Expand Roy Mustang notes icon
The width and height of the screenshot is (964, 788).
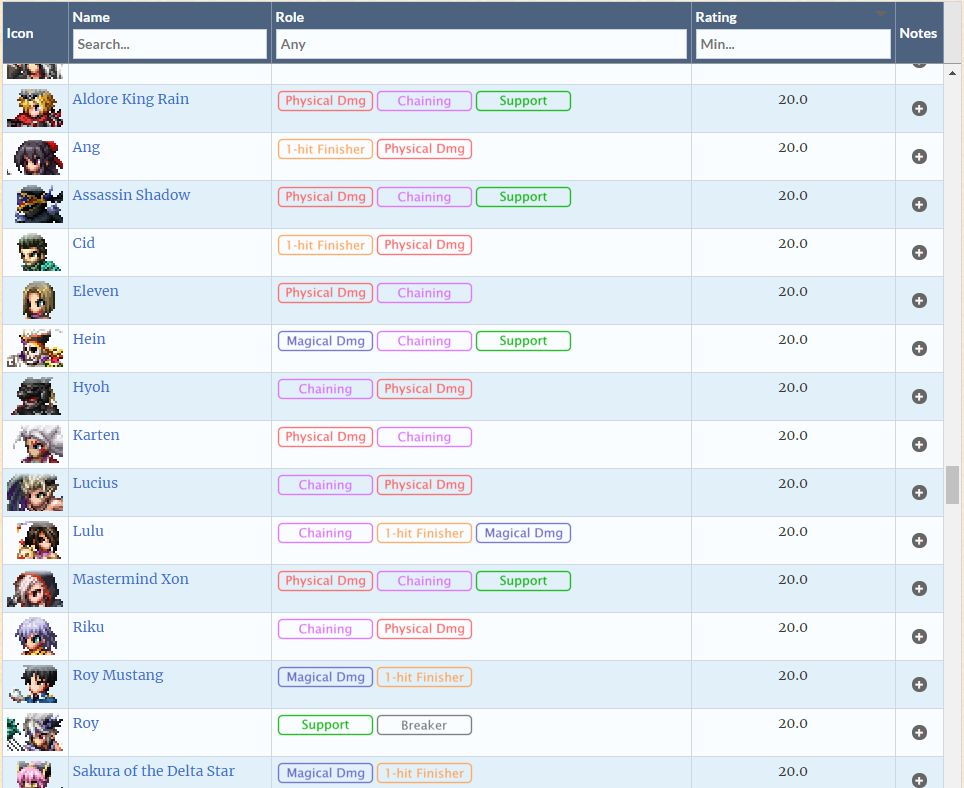pyautogui.click(x=919, y=684)
